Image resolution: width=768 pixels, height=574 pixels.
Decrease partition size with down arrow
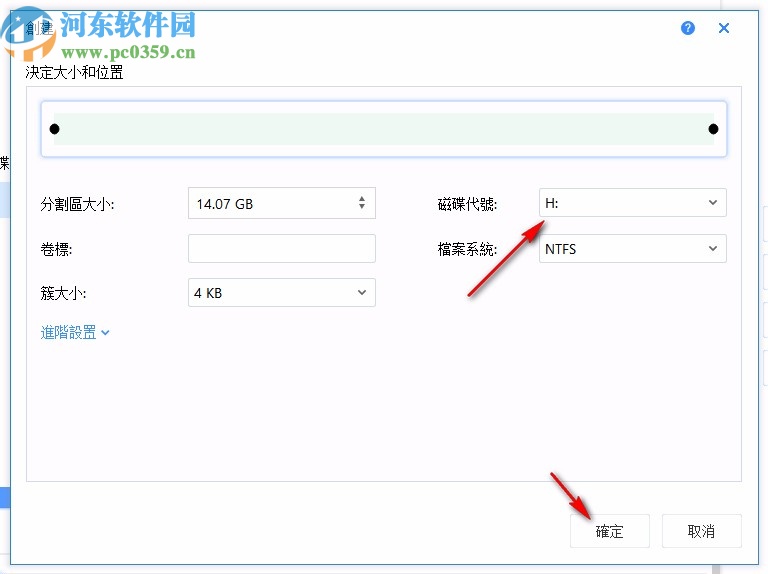point(361,206)
